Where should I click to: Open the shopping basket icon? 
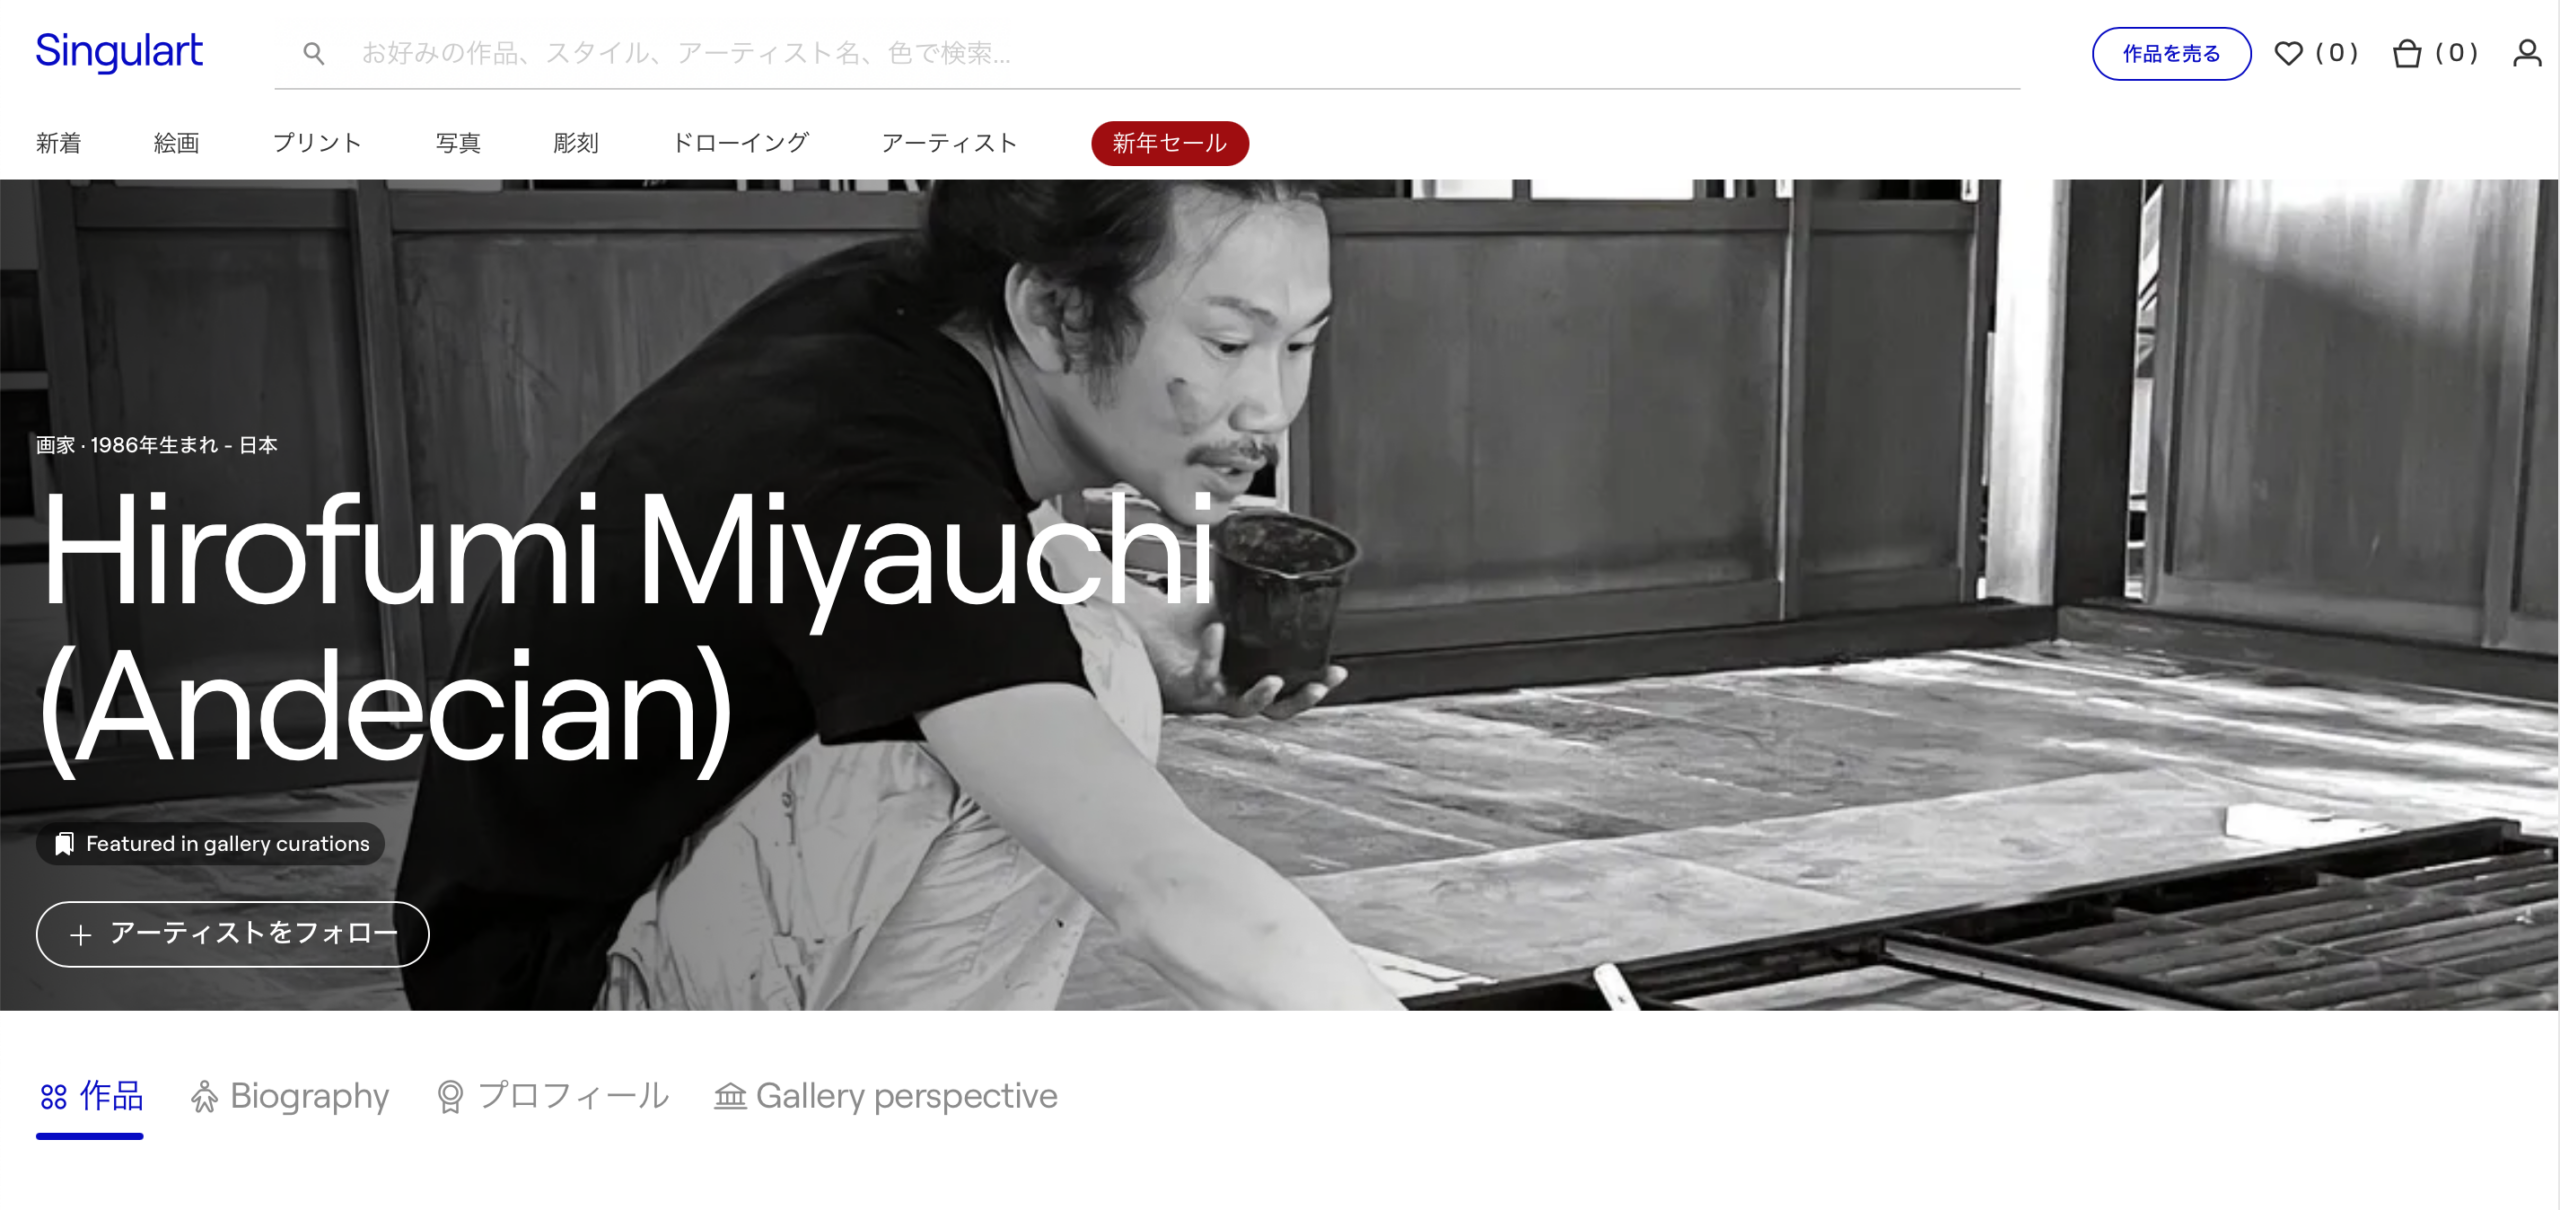point(2406,53)
